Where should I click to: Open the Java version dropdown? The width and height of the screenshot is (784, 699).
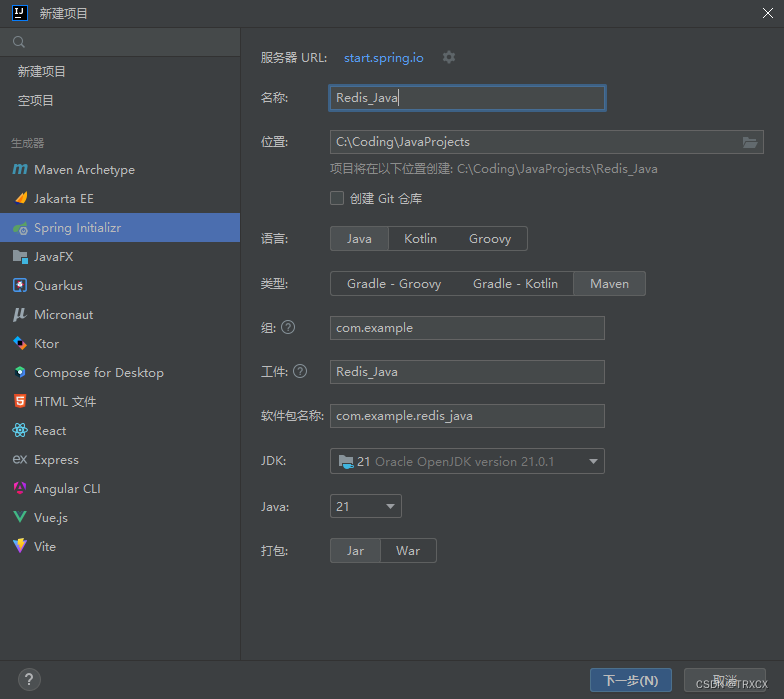click(x=366, y=506)
